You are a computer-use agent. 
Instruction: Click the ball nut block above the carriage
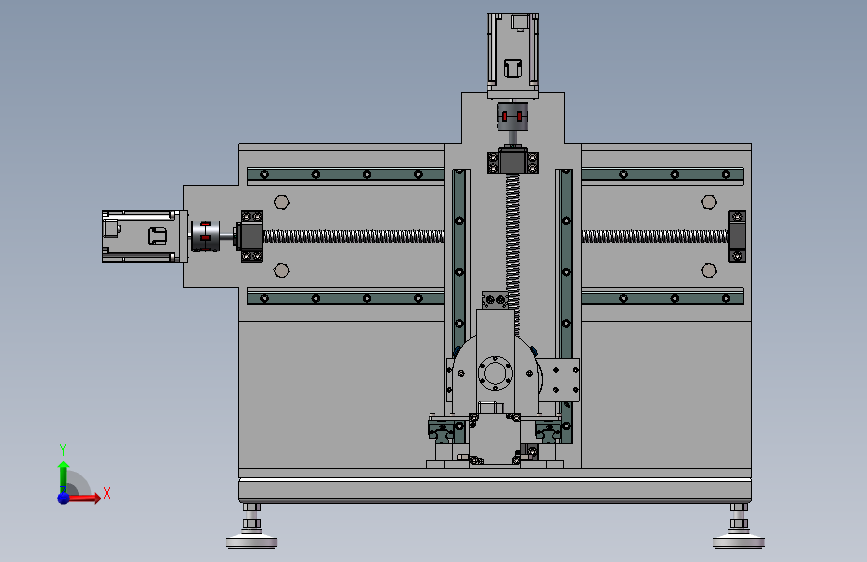pyautogui.click(x=495, y=300)
